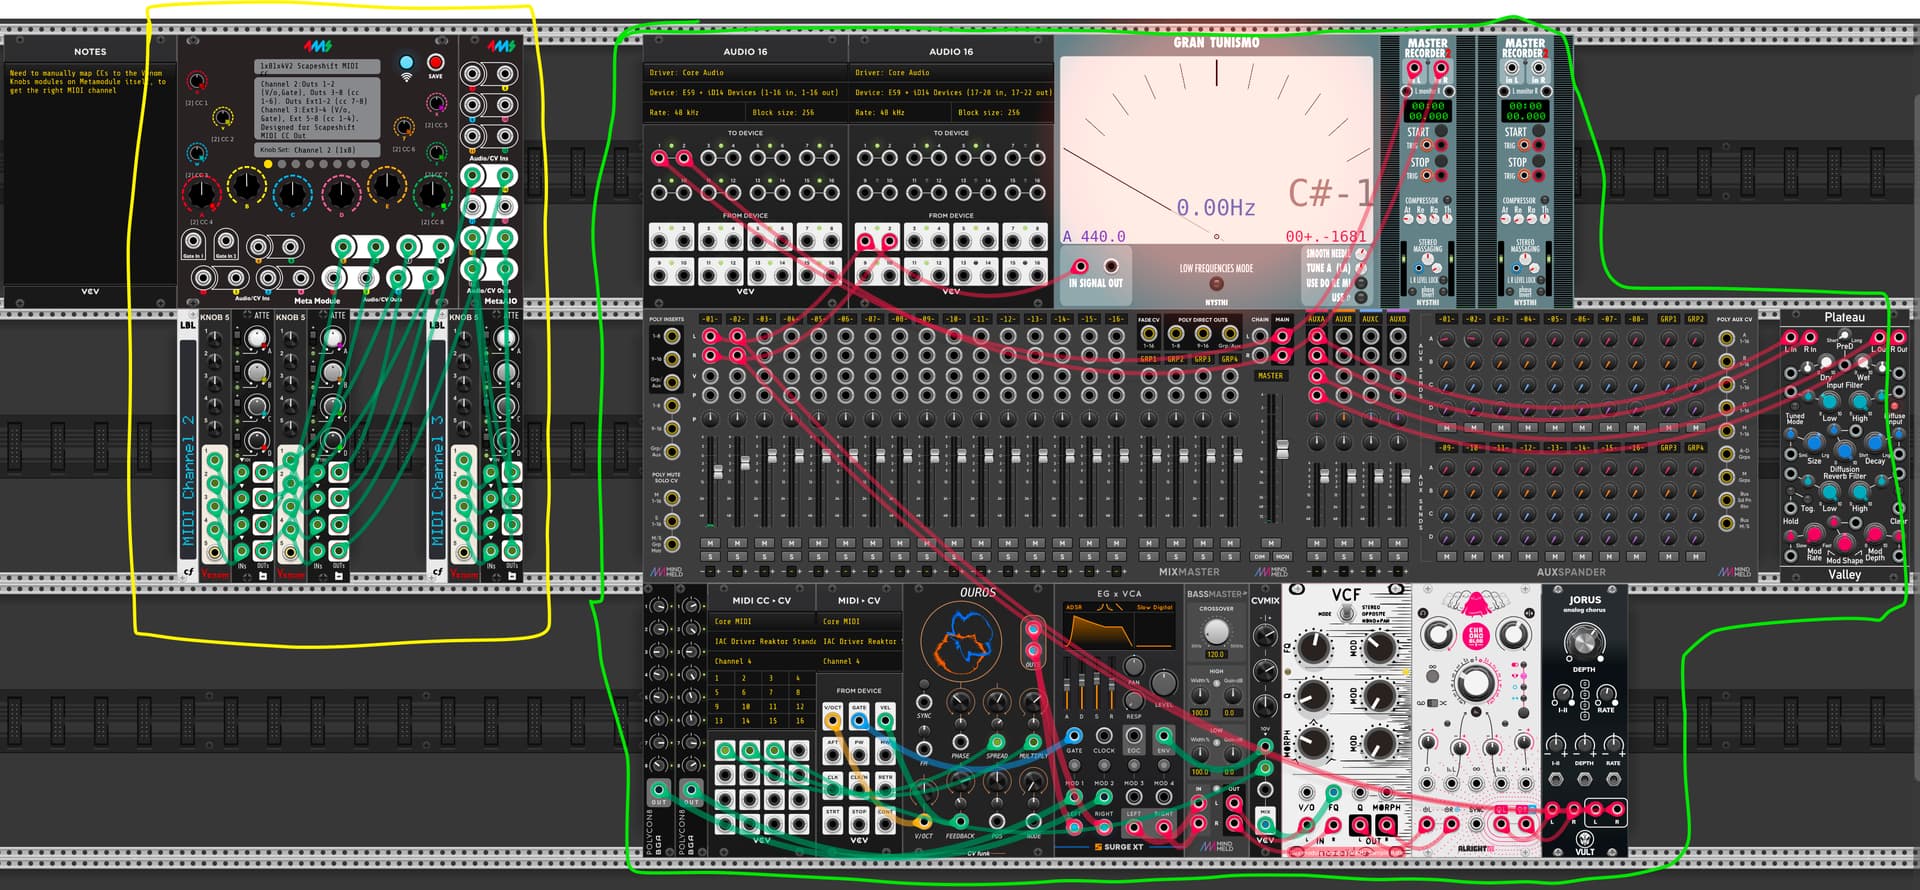1920x890 pixels.
Task: Open the Knob Set Channel 2 (1x8) field
Action: click(x=318, y=150)
